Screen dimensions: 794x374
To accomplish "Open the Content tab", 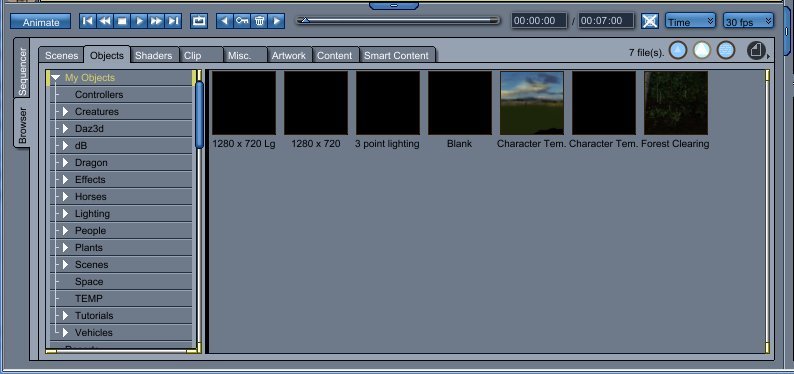I will pos(335,56).
